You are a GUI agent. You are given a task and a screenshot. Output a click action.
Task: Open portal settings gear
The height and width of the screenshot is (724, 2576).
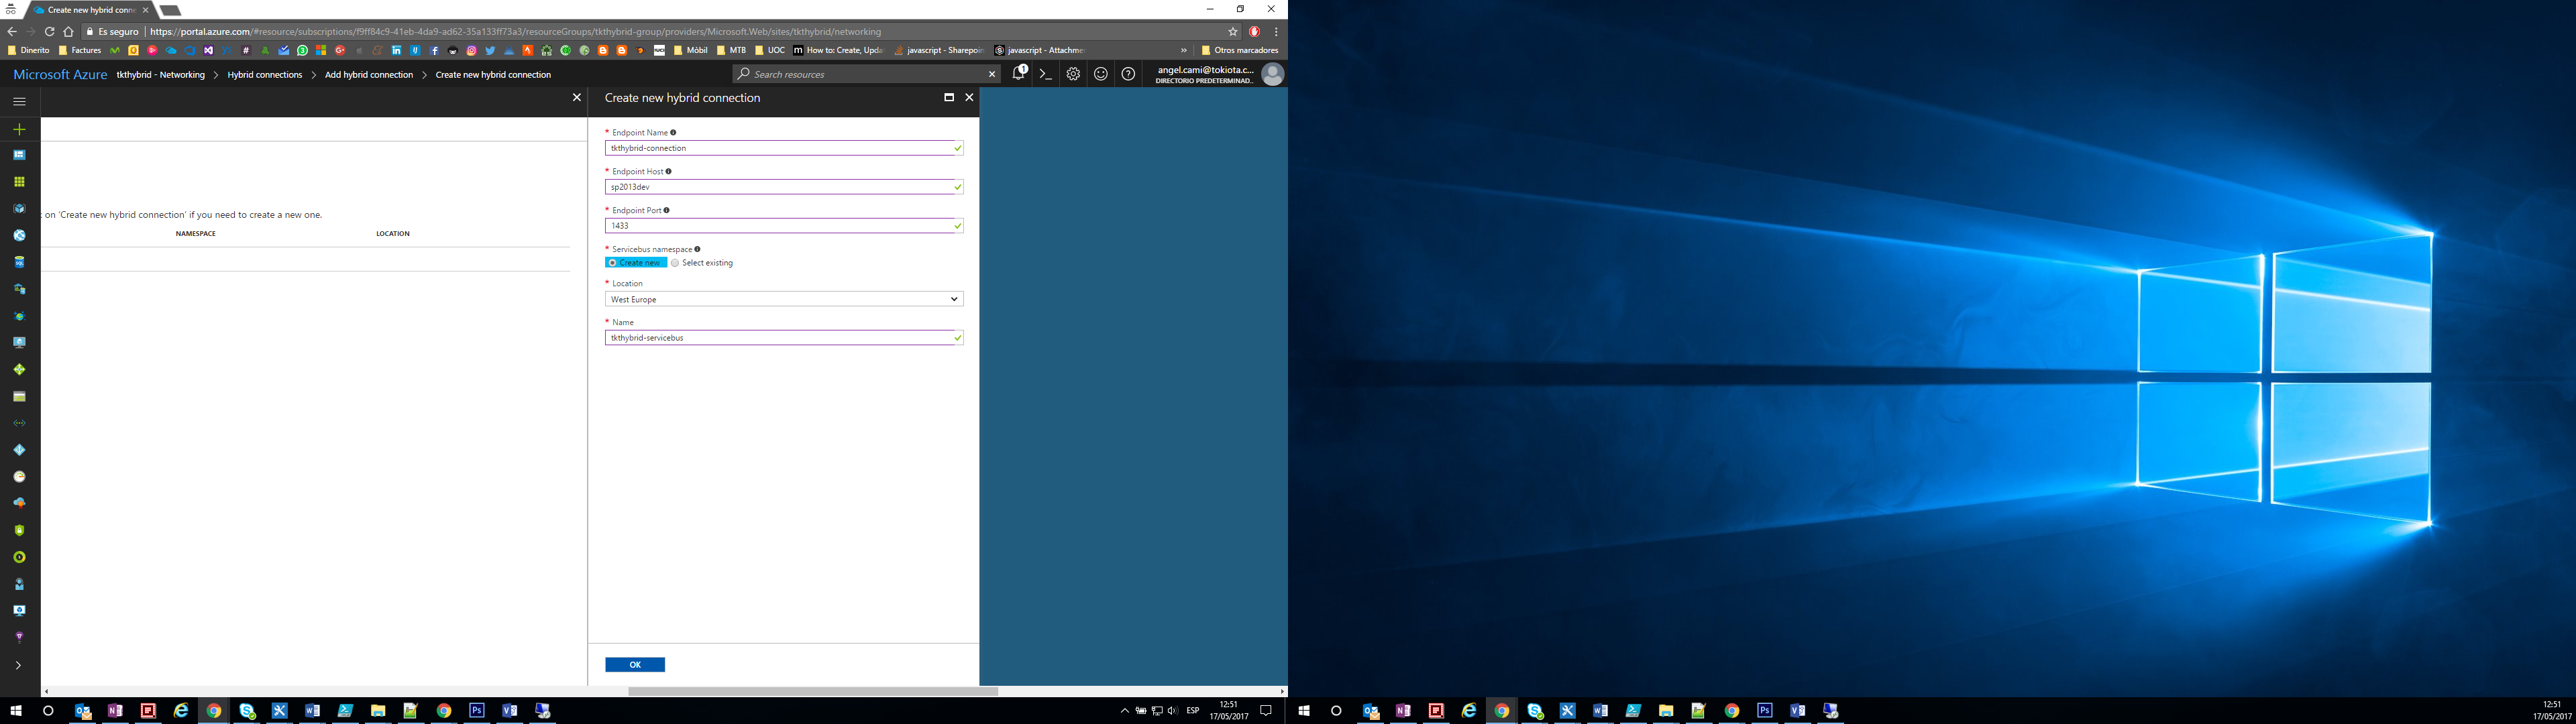click(1073, 74)
